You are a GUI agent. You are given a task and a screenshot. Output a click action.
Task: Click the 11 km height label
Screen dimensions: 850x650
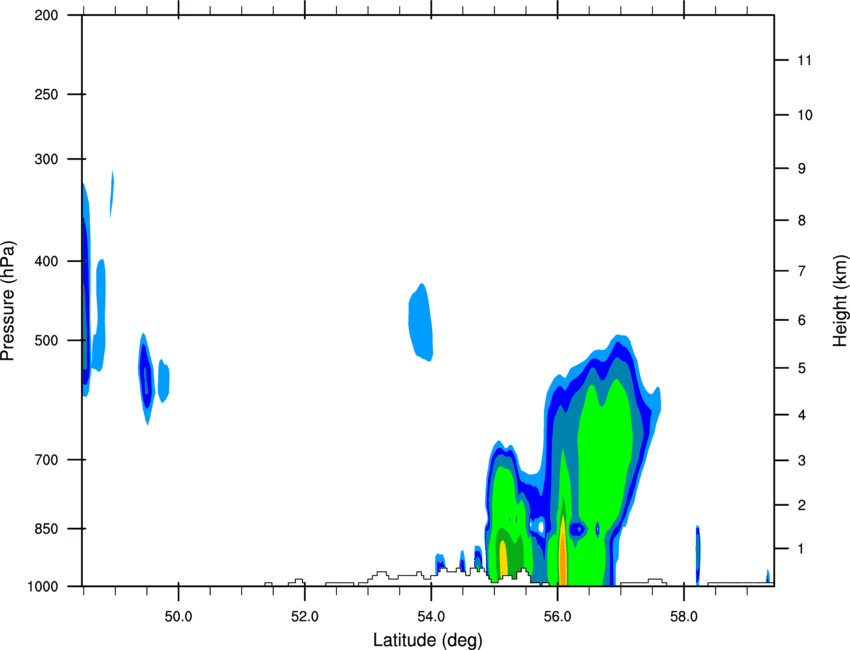[x=805, y=60]
